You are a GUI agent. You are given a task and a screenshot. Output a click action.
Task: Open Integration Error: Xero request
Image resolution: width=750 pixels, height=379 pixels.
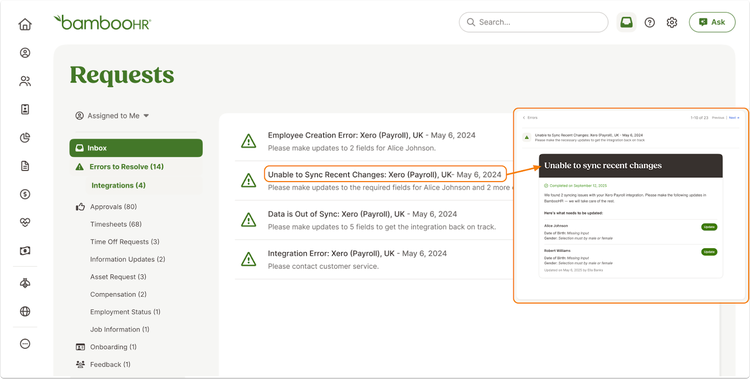(357, 253)
